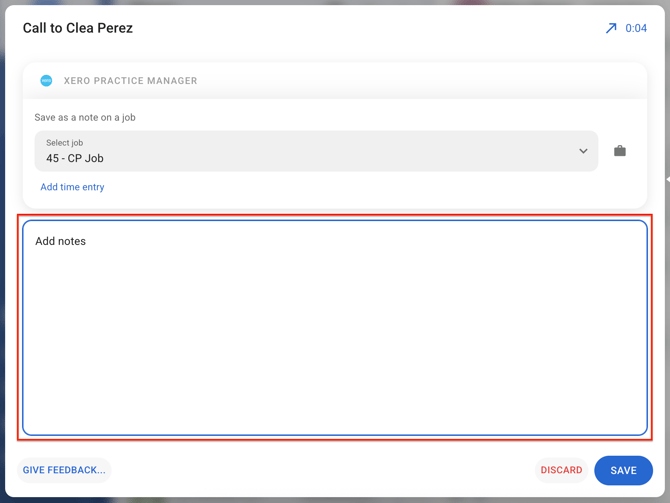Click 'Save as a note on a job' label
670x503 pixels.
click(85, 118)
